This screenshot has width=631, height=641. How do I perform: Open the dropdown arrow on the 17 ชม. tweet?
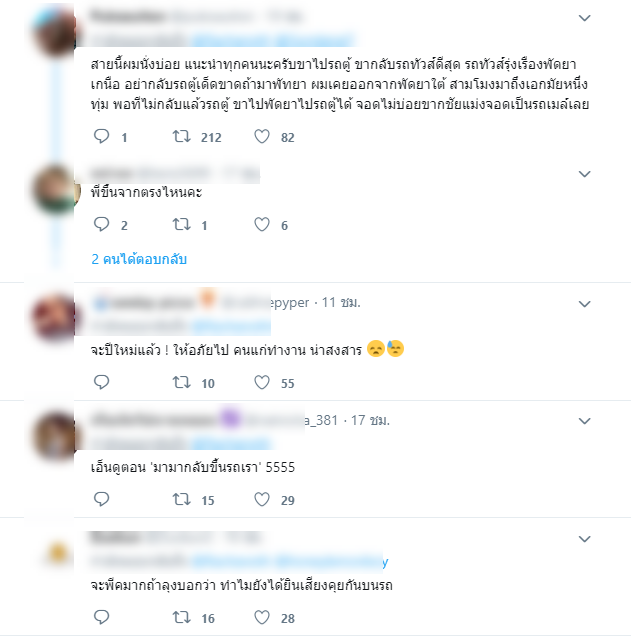pos(585,421)
